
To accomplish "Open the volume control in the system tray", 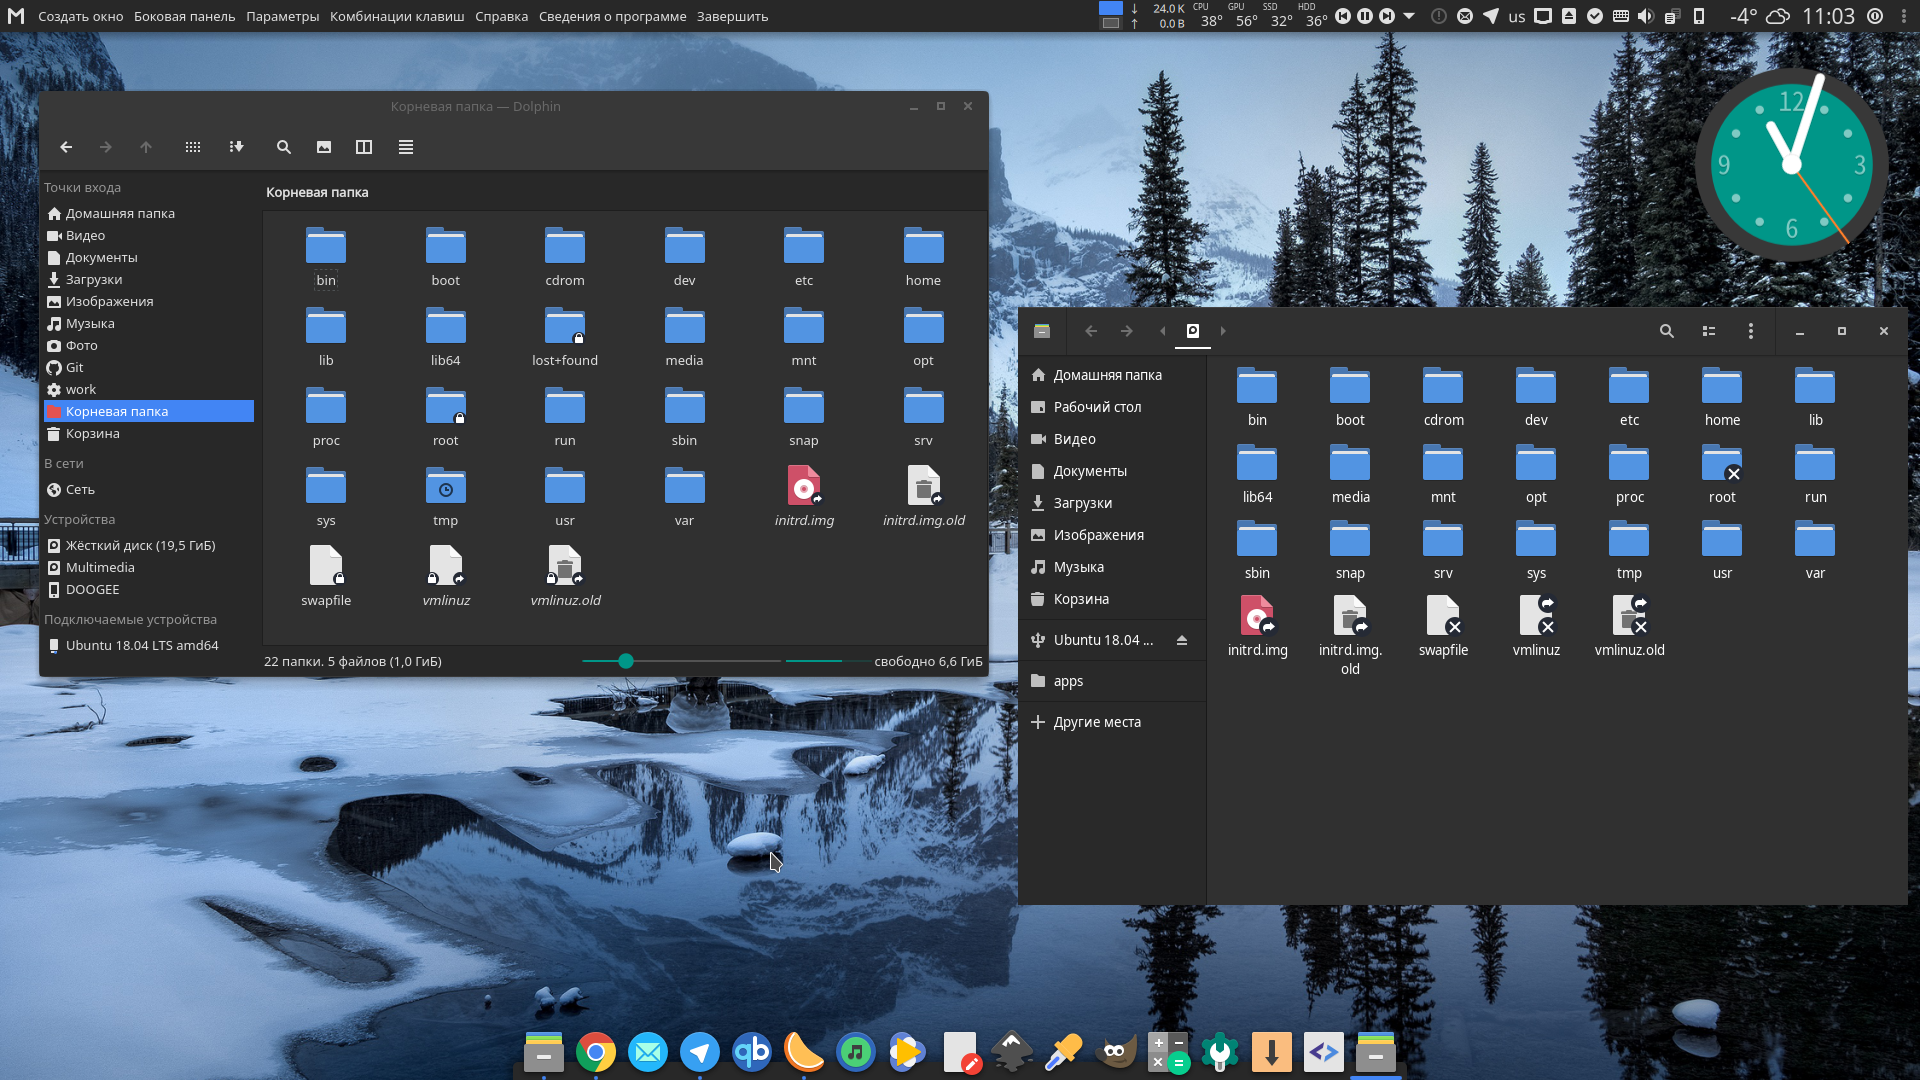I will (1645, 16).
